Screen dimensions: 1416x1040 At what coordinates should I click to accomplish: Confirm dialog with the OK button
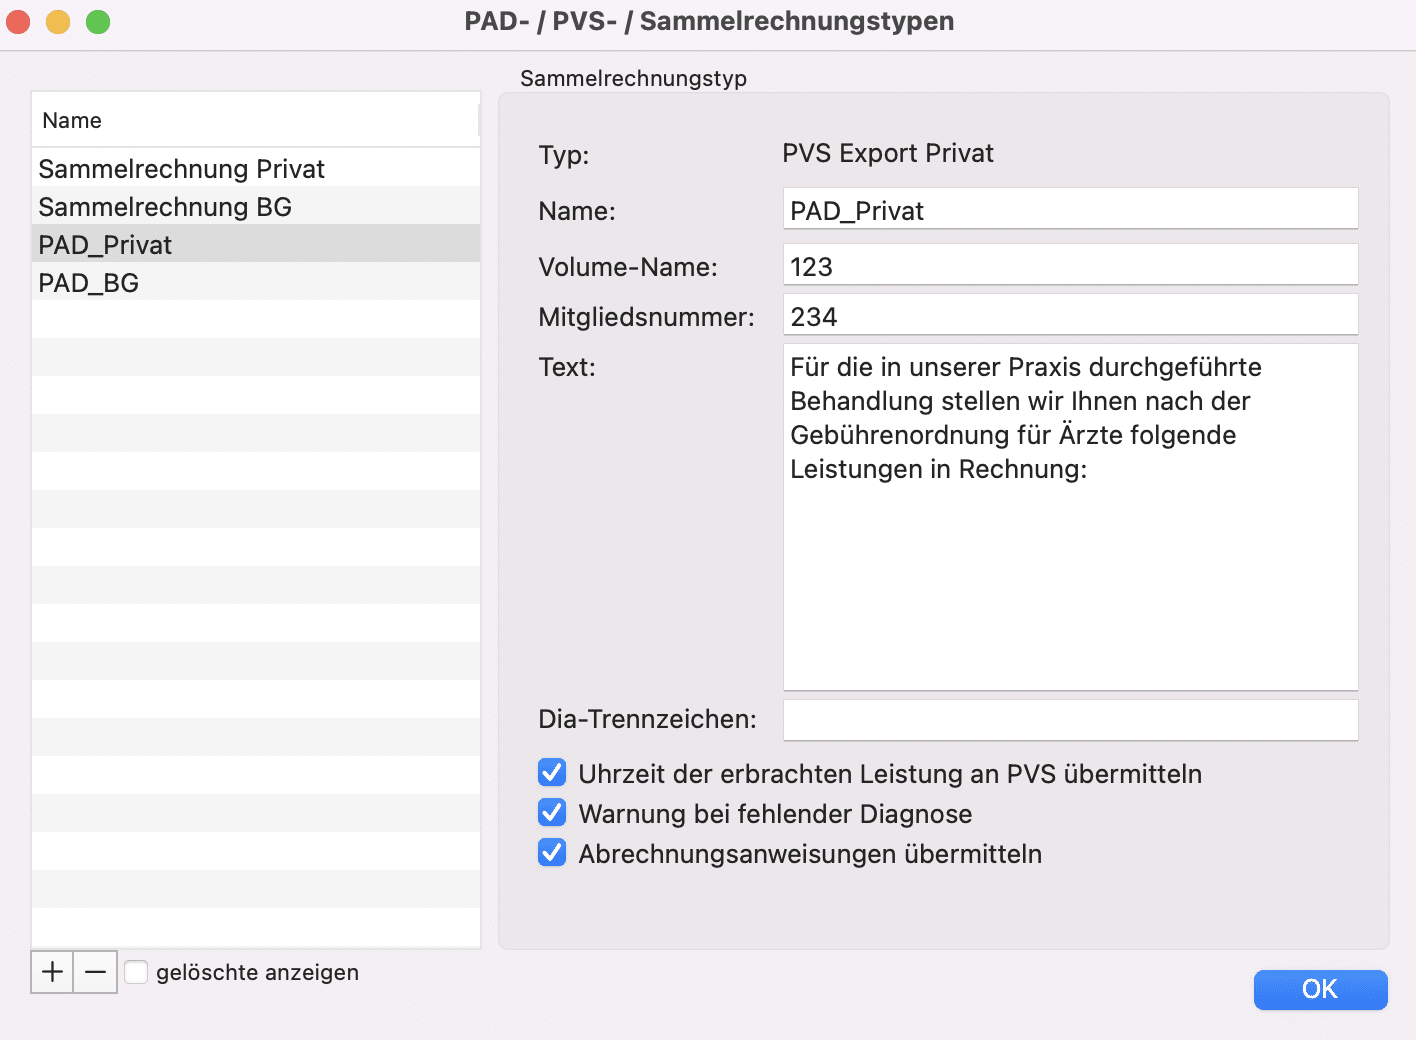click(1320, 989)
